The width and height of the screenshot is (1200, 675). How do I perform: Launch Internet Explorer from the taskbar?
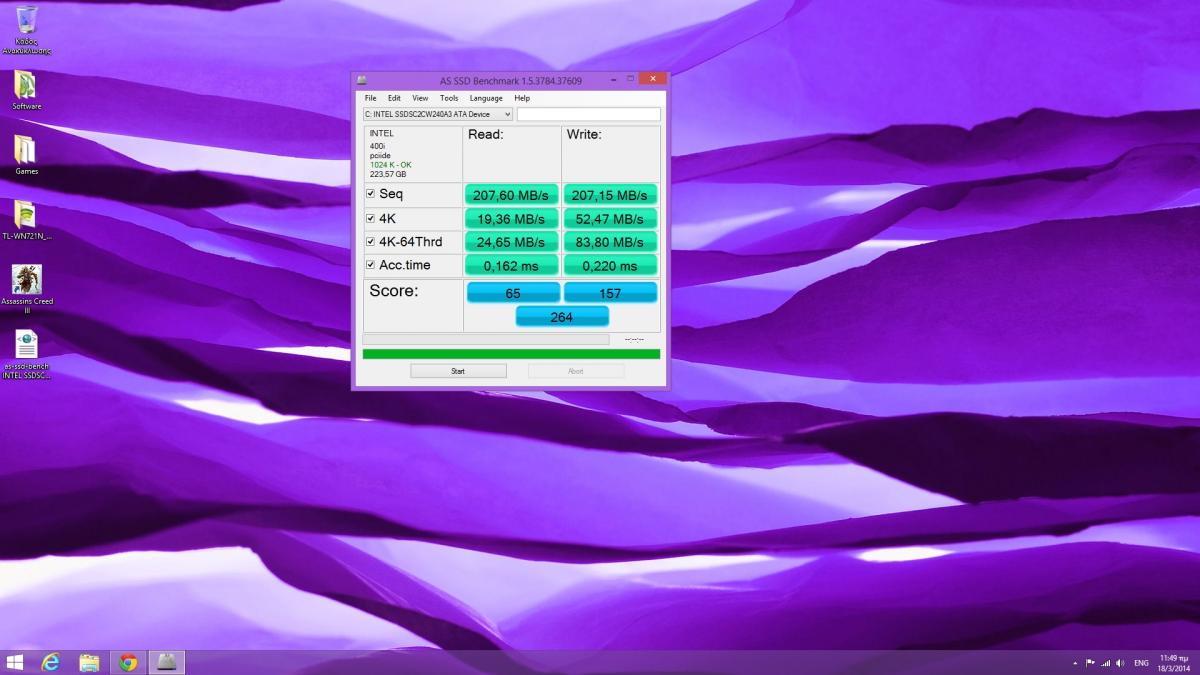point(51,662)
